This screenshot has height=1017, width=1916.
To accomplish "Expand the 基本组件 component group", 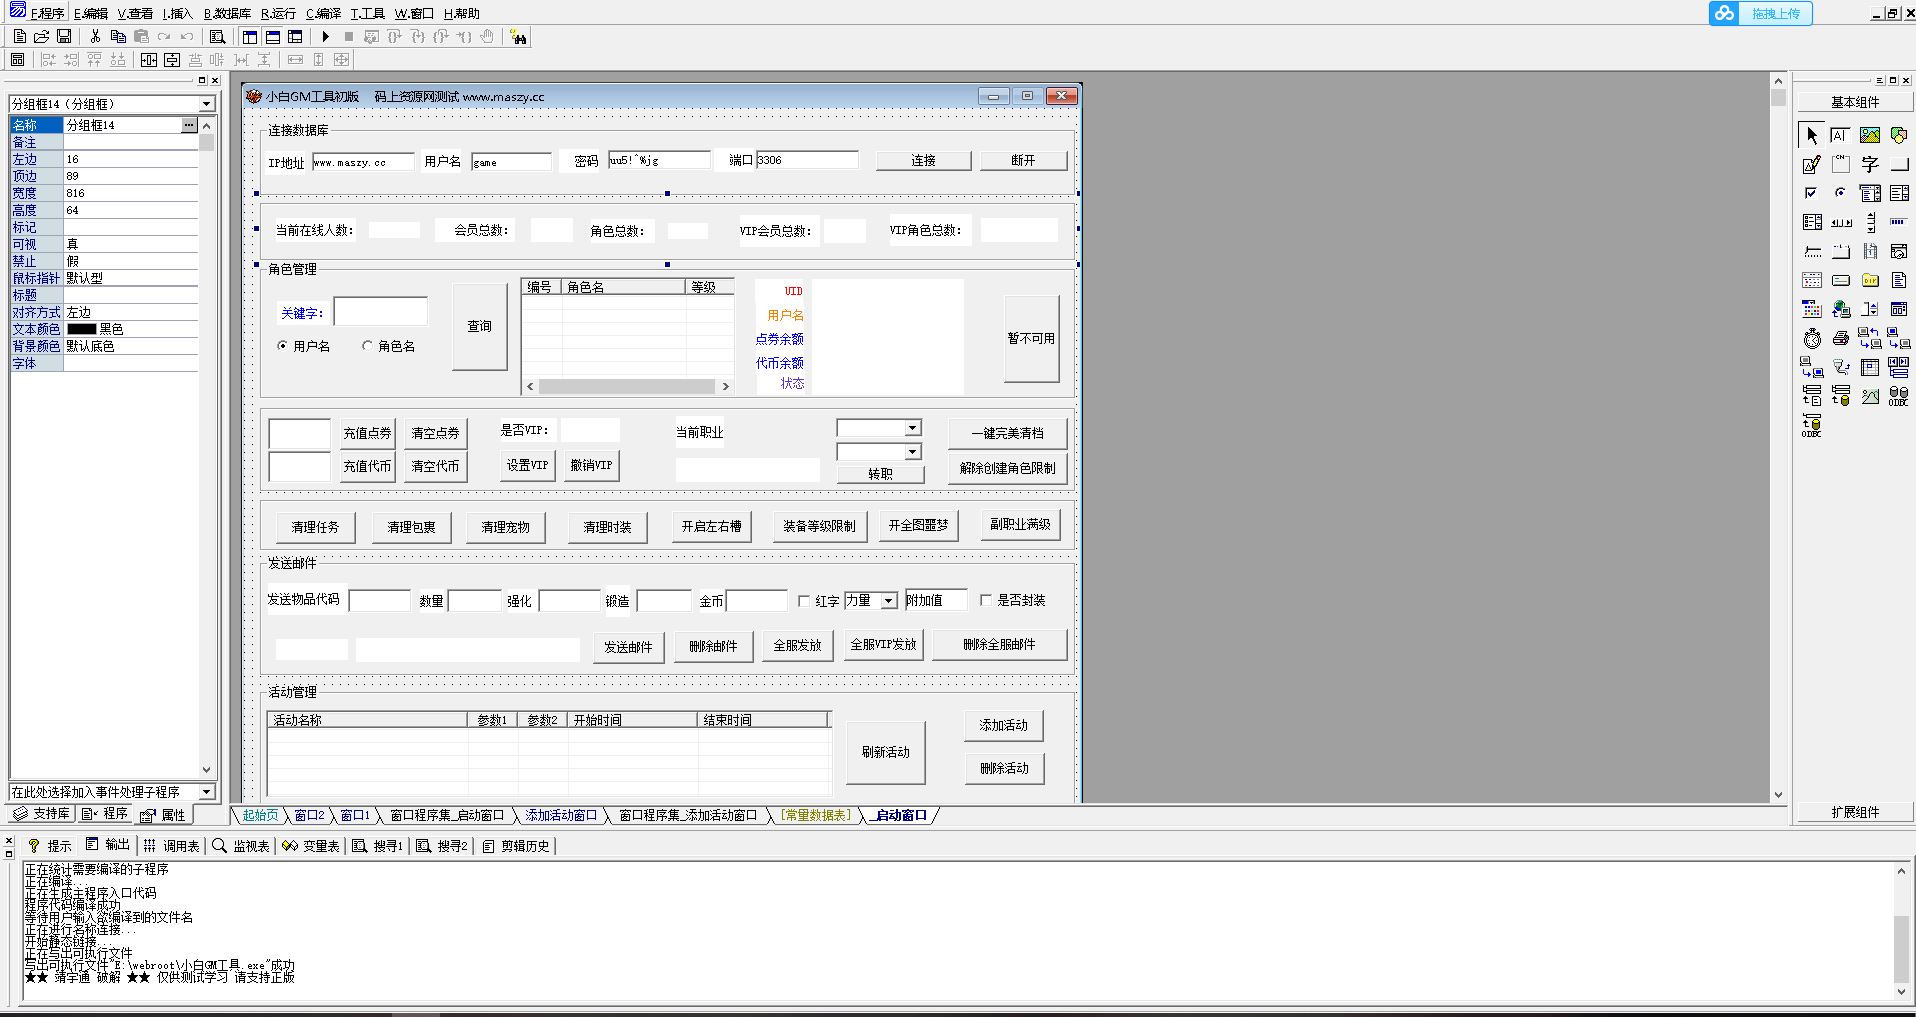I will [x=1855, y=102].
